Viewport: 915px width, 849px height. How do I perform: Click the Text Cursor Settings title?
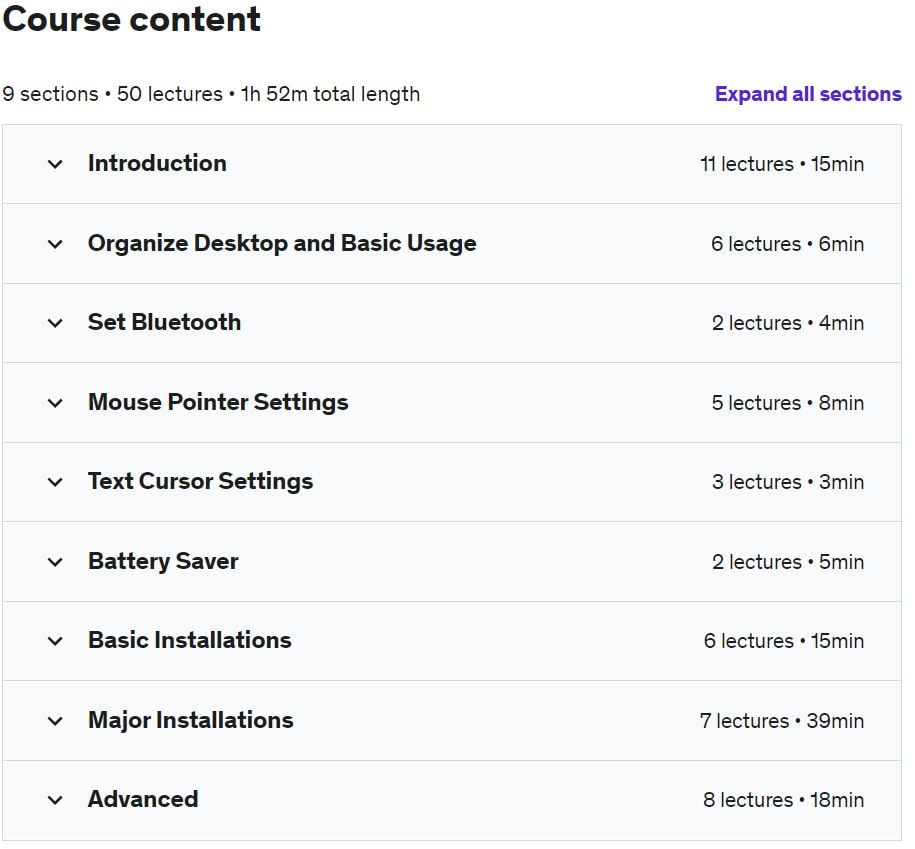pos(200,482)
